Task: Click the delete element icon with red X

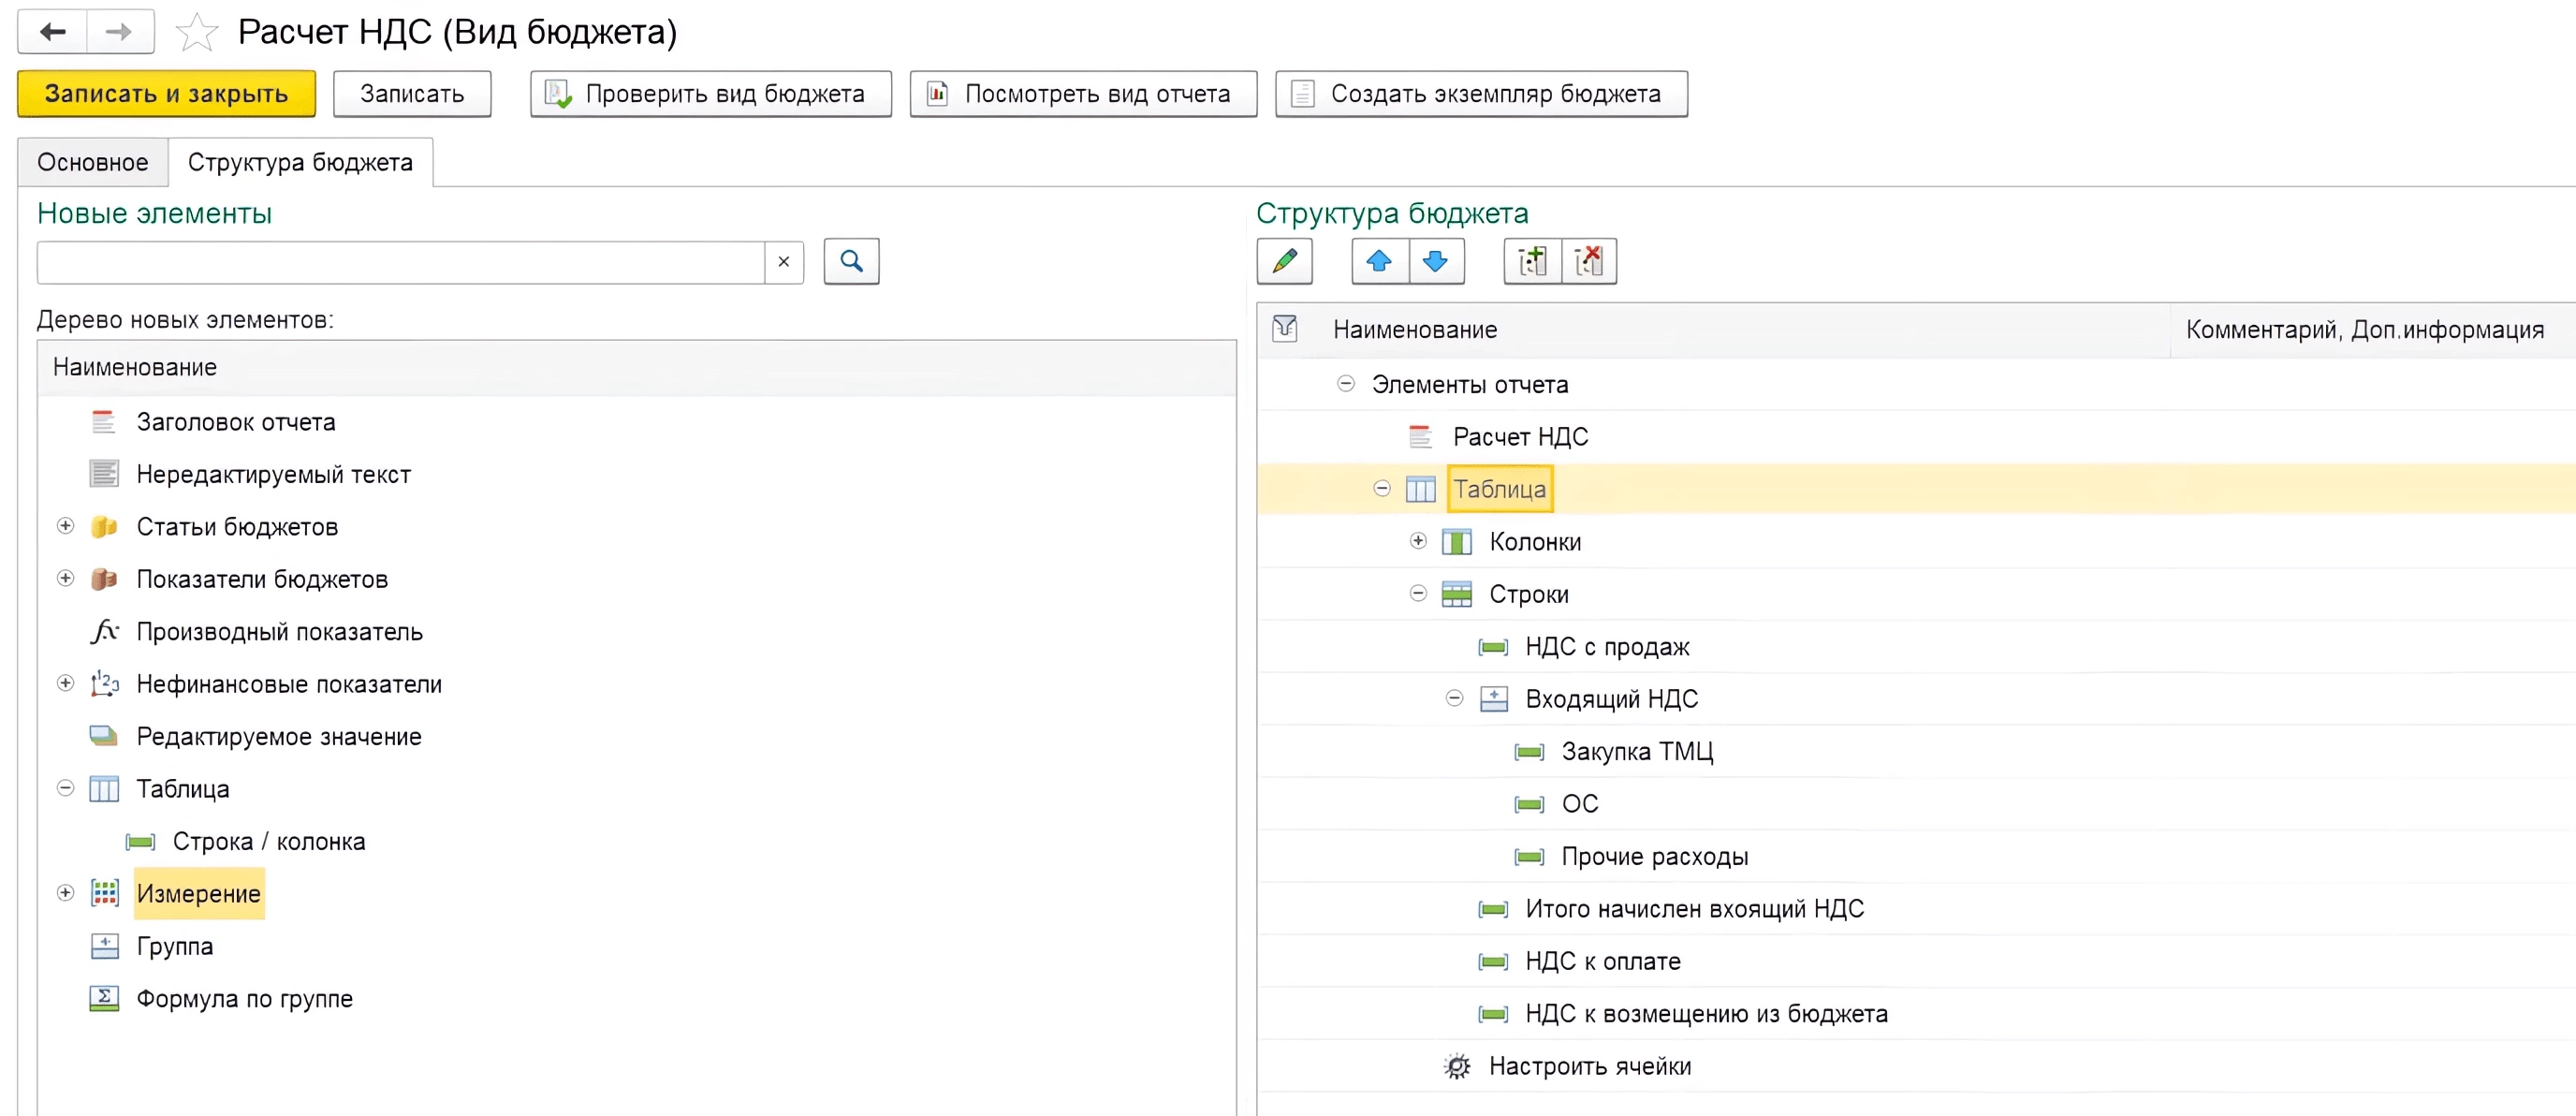Action: [x=1588, y=261]
